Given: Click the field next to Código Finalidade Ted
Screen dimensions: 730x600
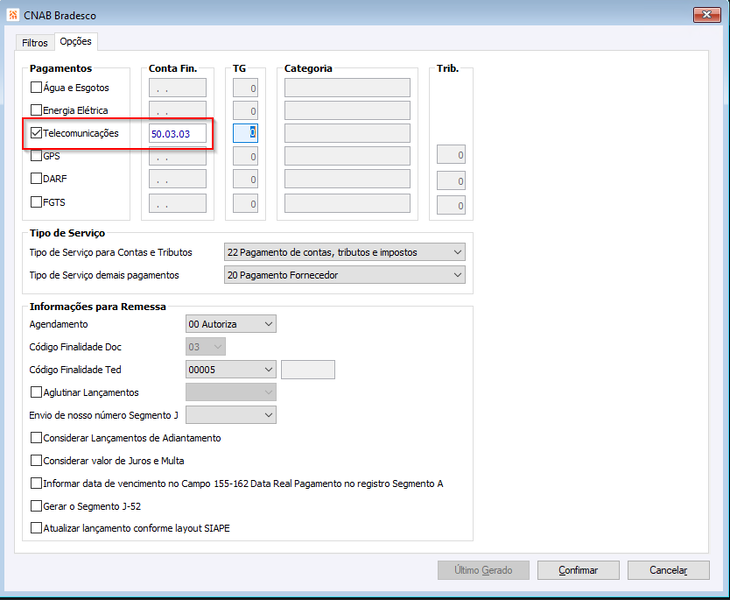Looking at the screenshot, I should pos(308,370).
